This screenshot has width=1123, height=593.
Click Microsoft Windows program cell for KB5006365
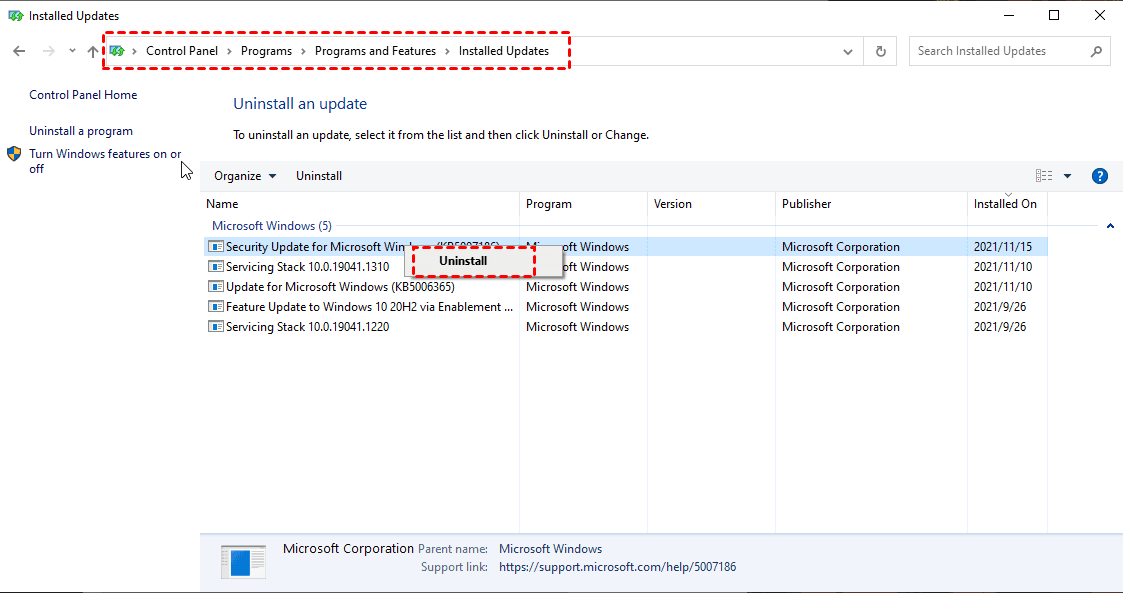point(577,286)
